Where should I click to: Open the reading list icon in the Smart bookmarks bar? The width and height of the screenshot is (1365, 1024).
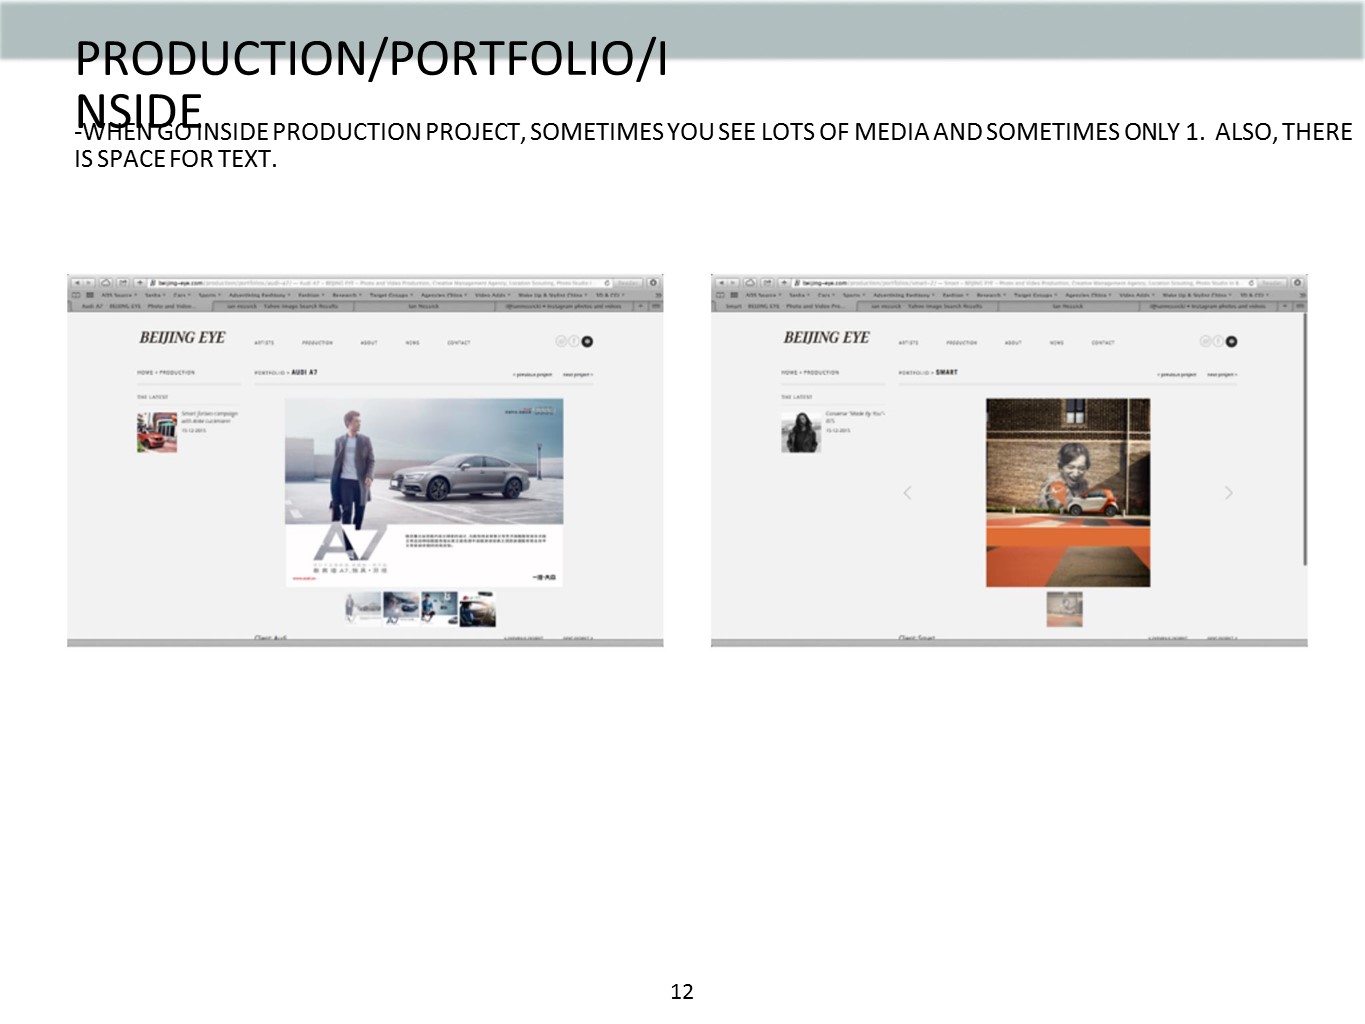point(720,295)
